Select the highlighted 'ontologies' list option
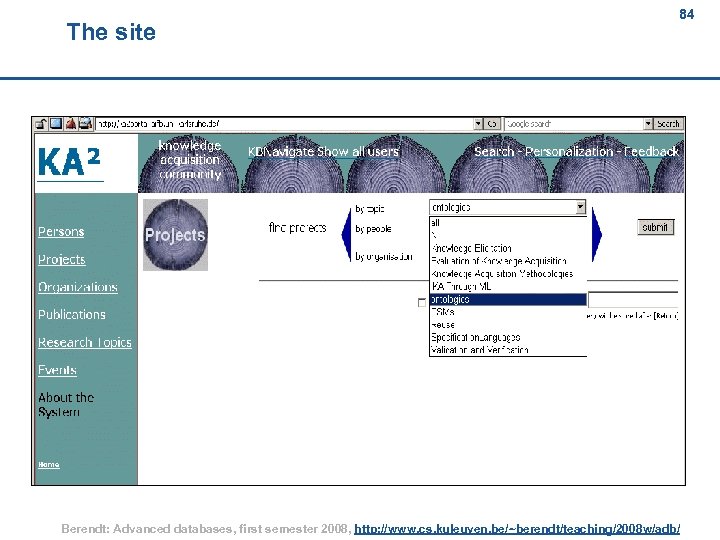The width and height of the screenshot is (720, 540). click(x=508, y=299)
